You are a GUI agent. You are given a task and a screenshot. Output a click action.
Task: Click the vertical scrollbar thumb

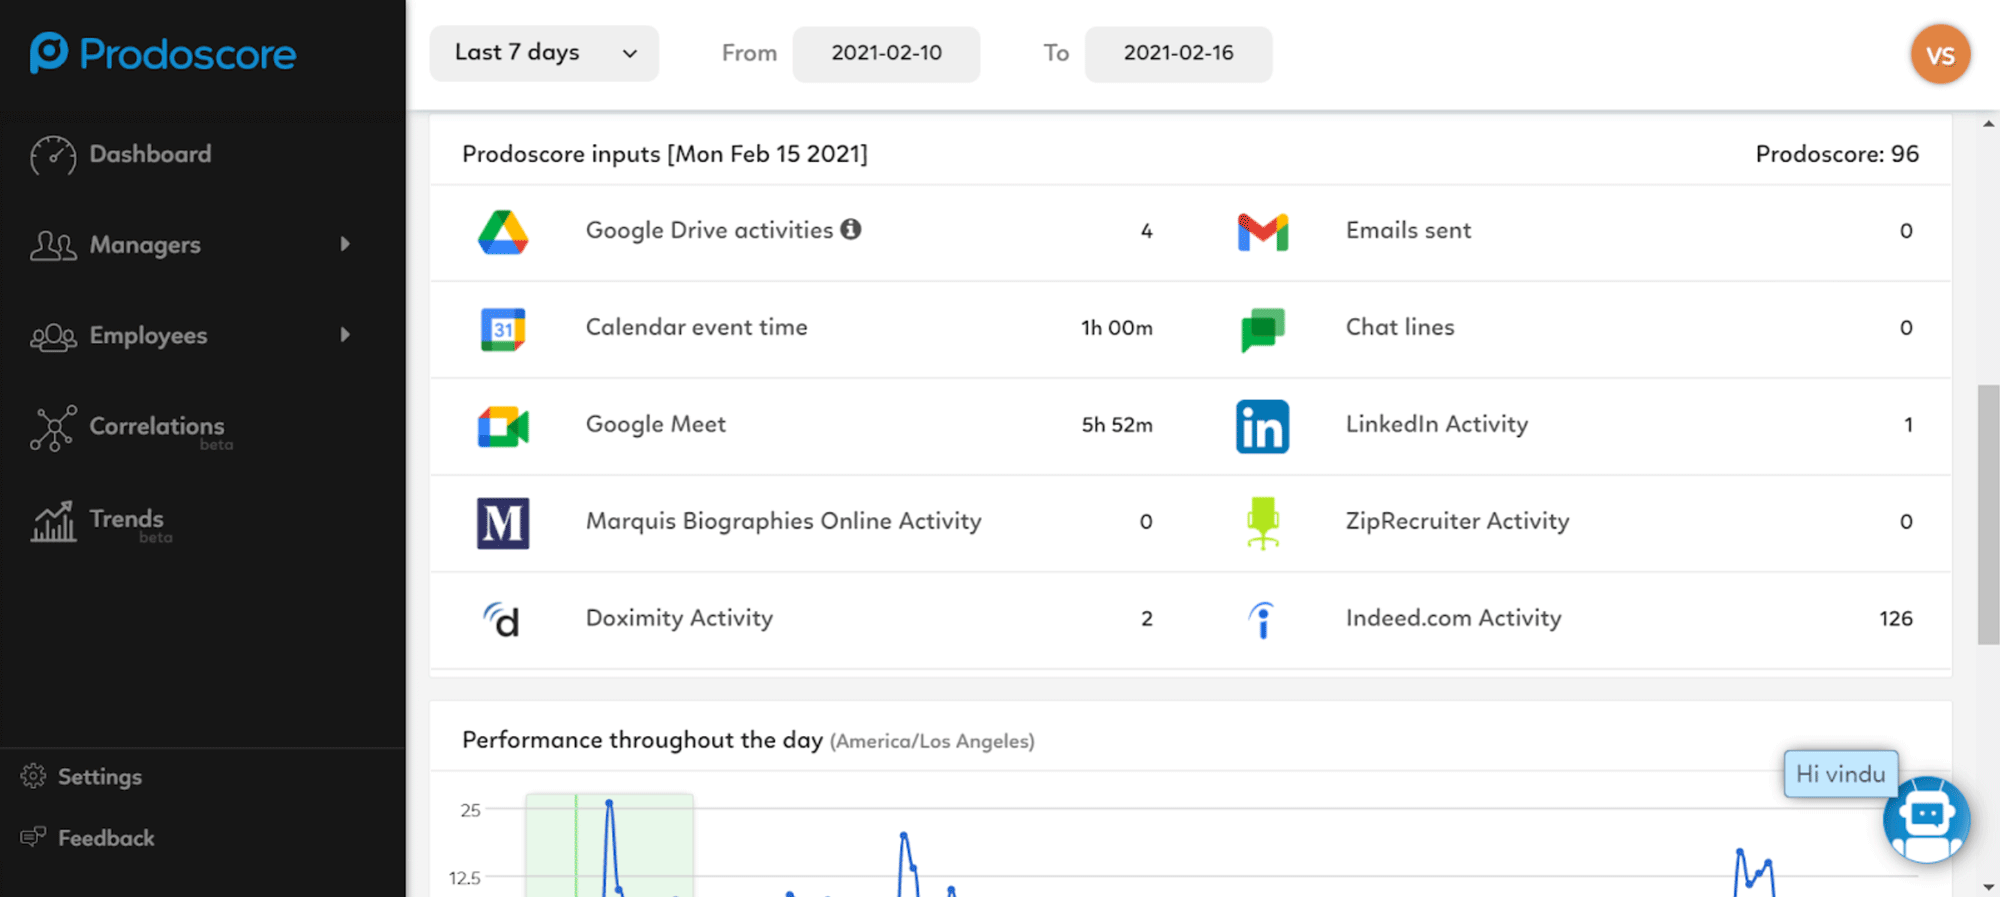coord(1988,514)
